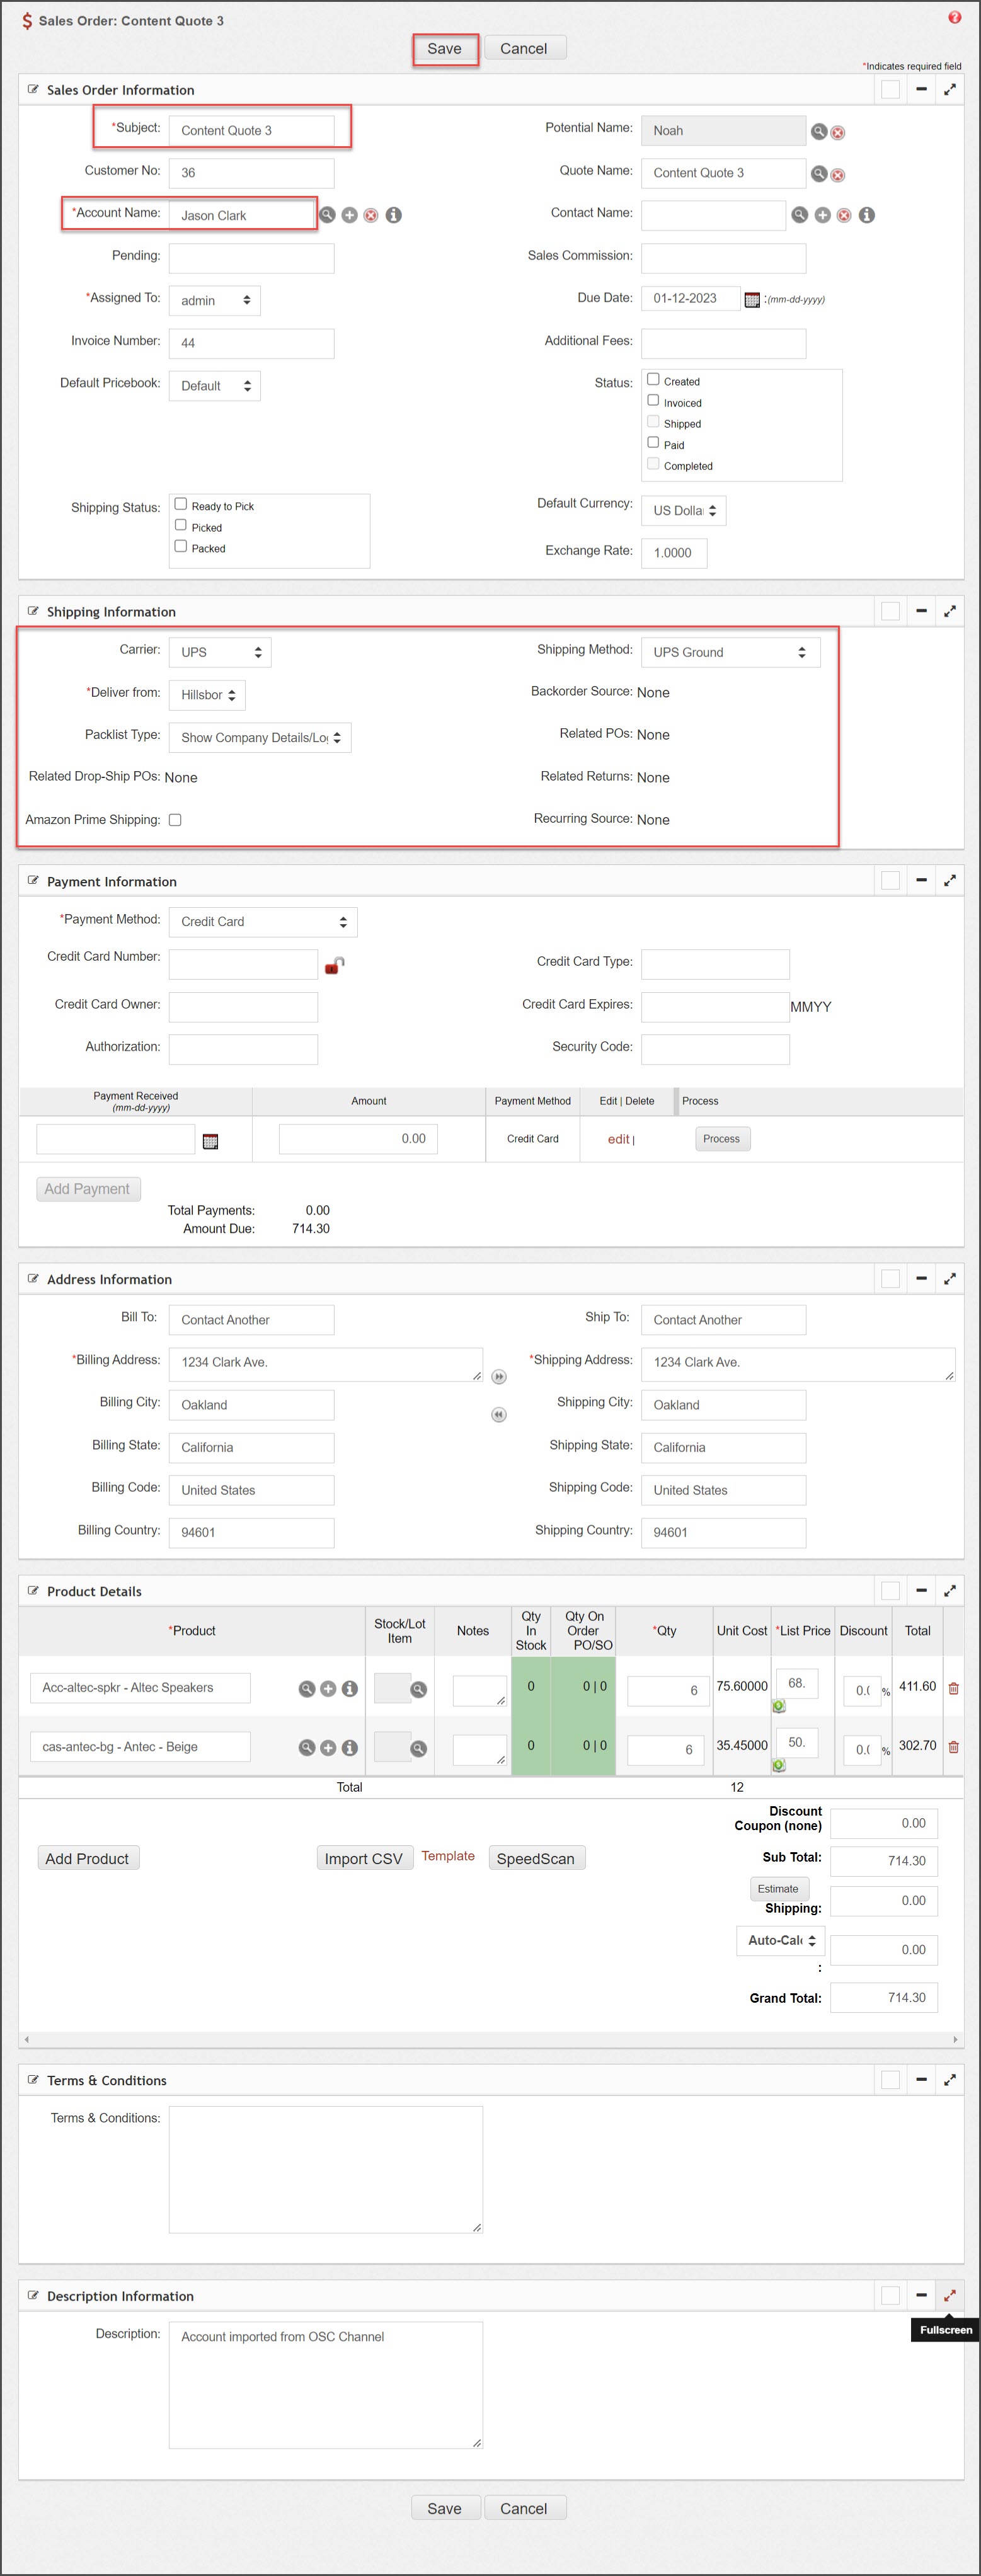Open the Shipping Method dropdown
Screen dimensions: 981x2576
click(730, 652)
